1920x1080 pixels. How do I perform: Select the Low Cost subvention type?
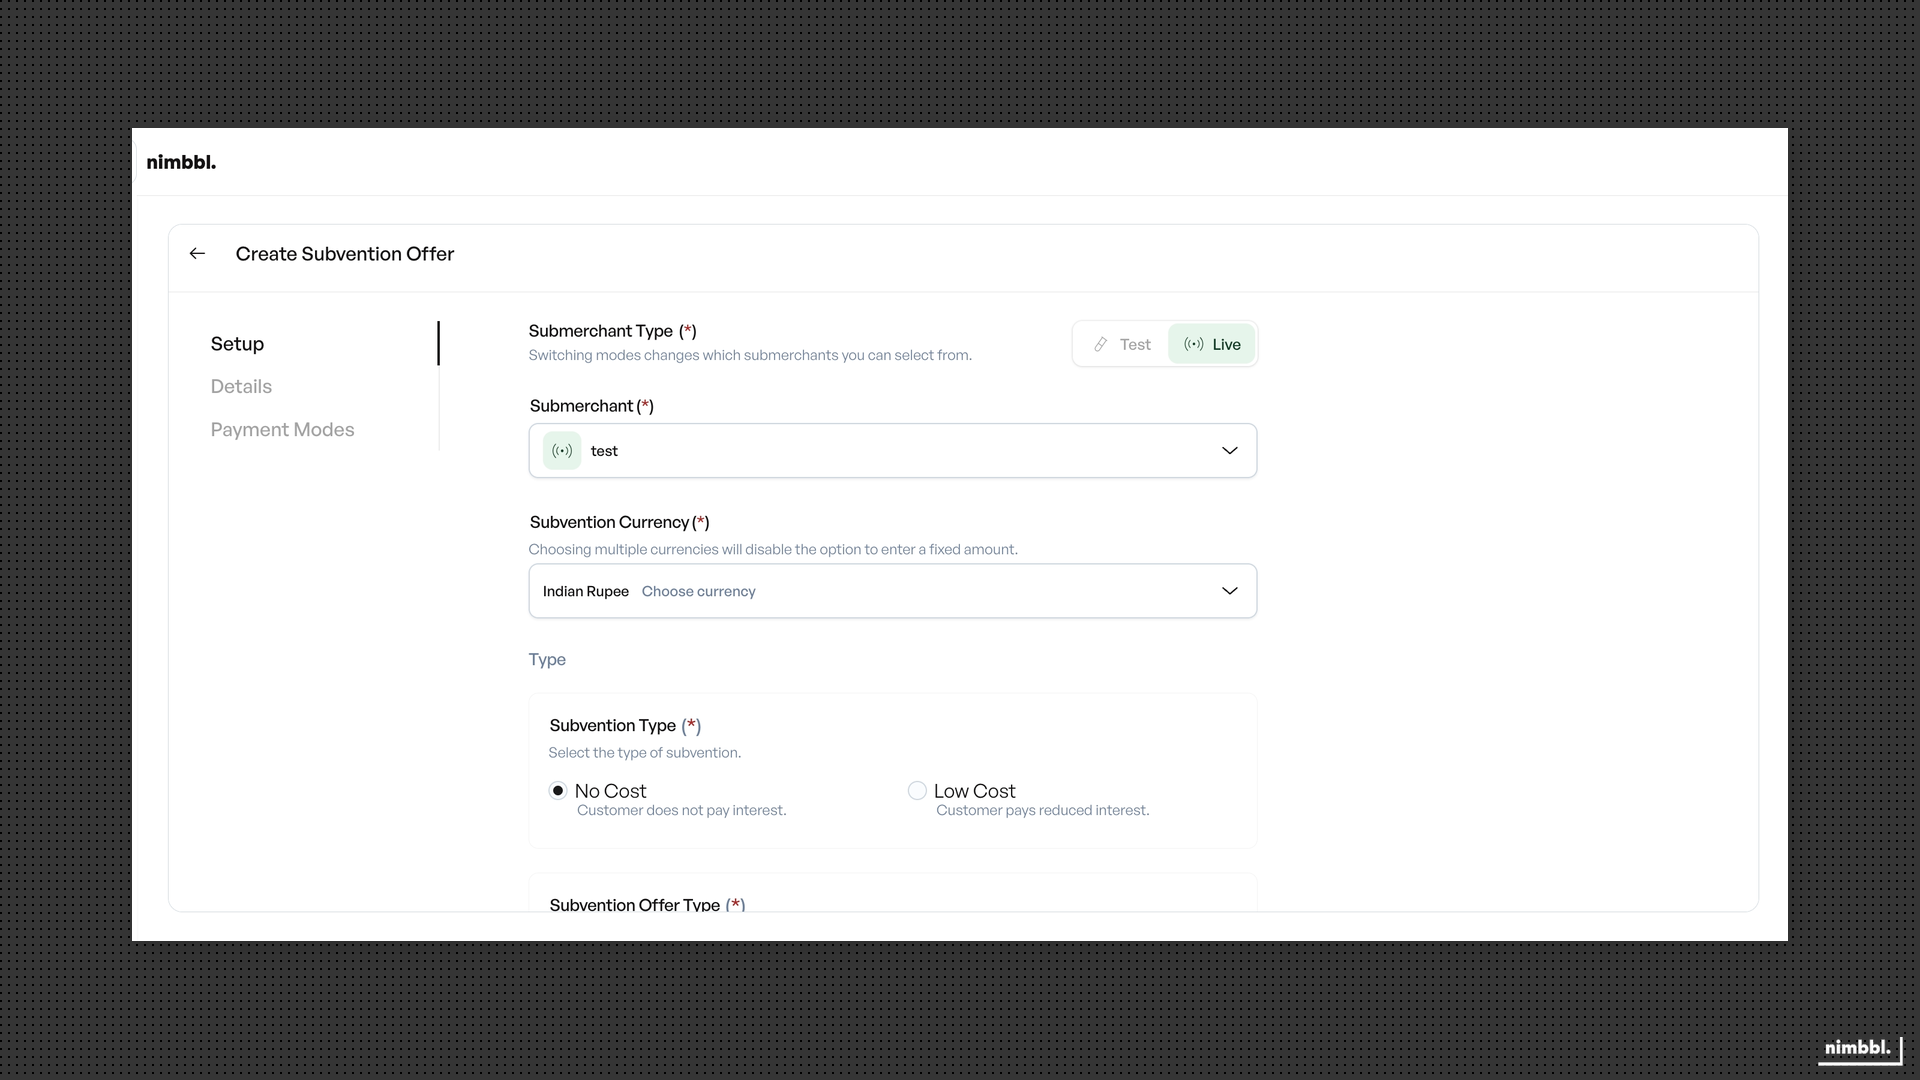click(x=917, y=790)
